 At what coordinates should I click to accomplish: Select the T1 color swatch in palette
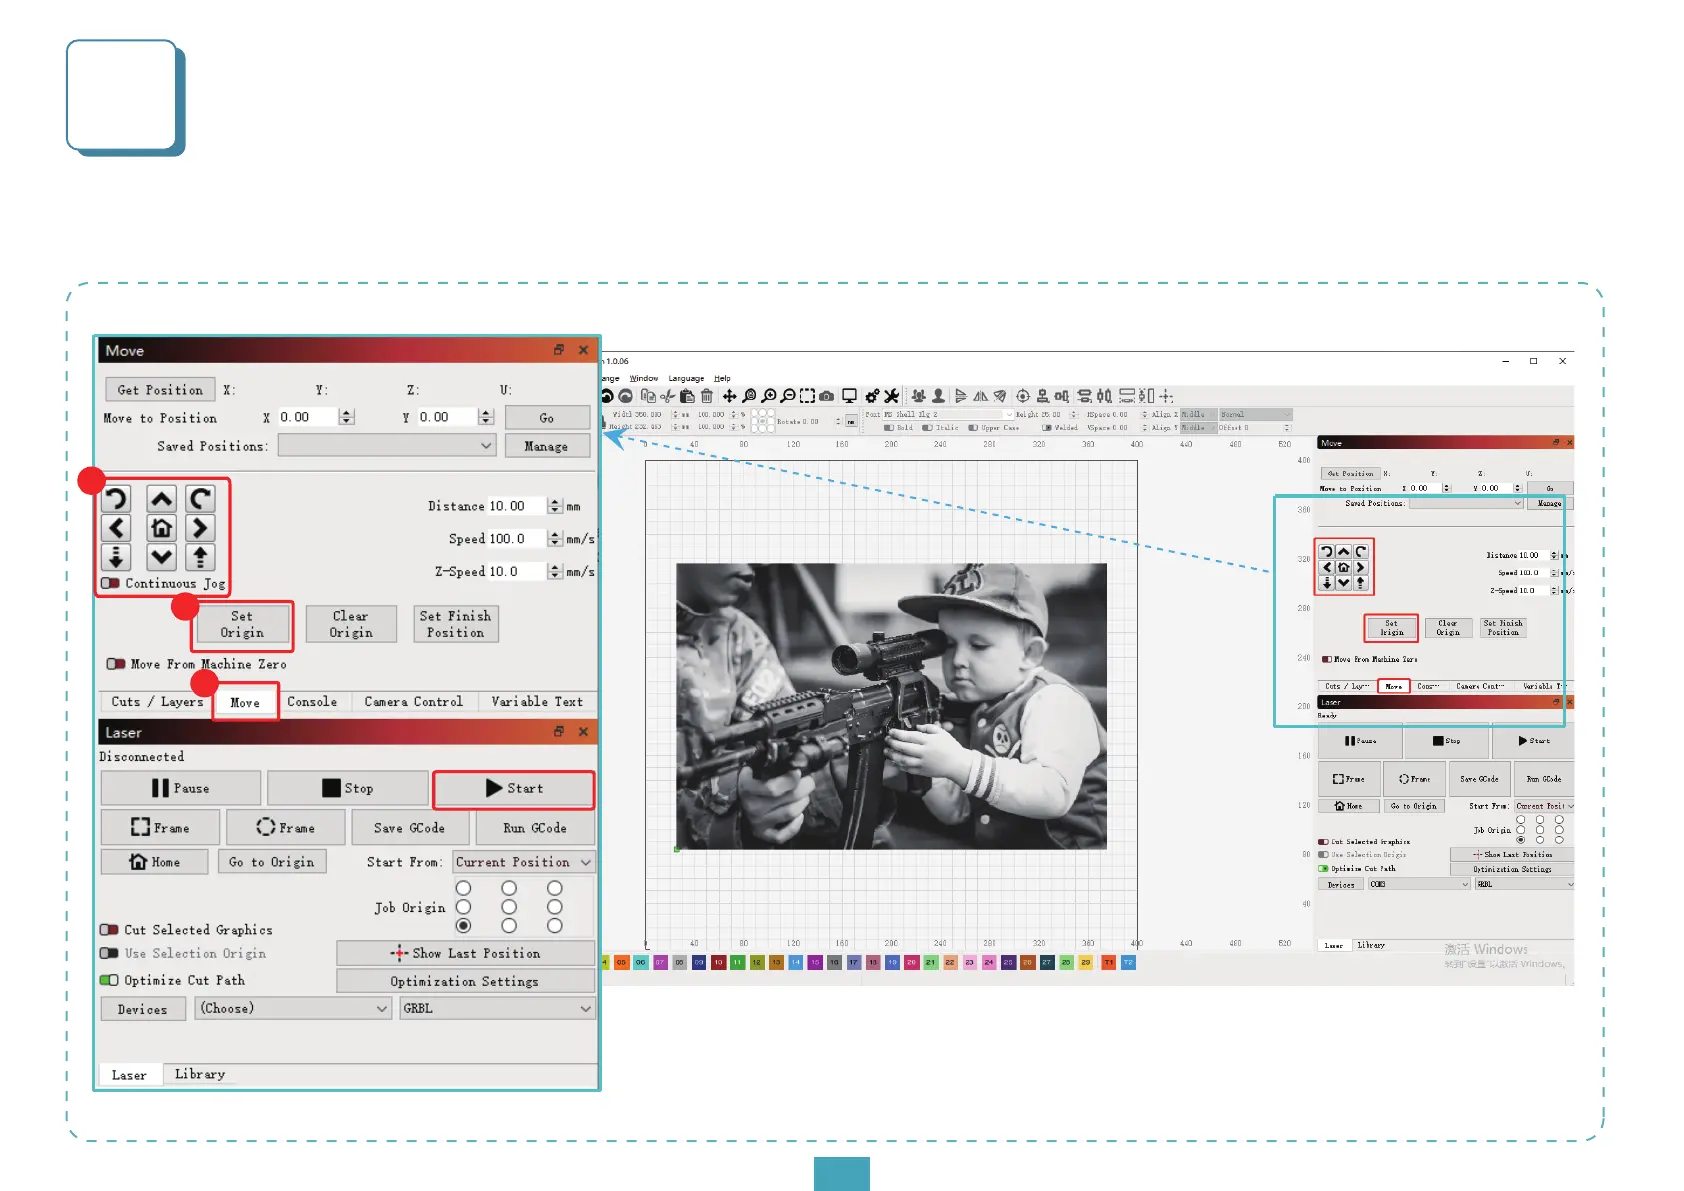pyautogui.click(x=1108, y=962)
